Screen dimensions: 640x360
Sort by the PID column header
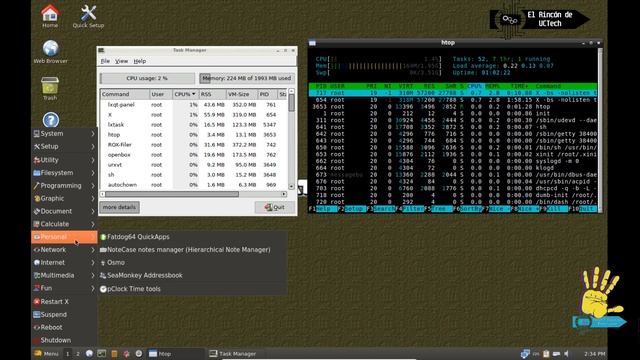click(267, 94)
